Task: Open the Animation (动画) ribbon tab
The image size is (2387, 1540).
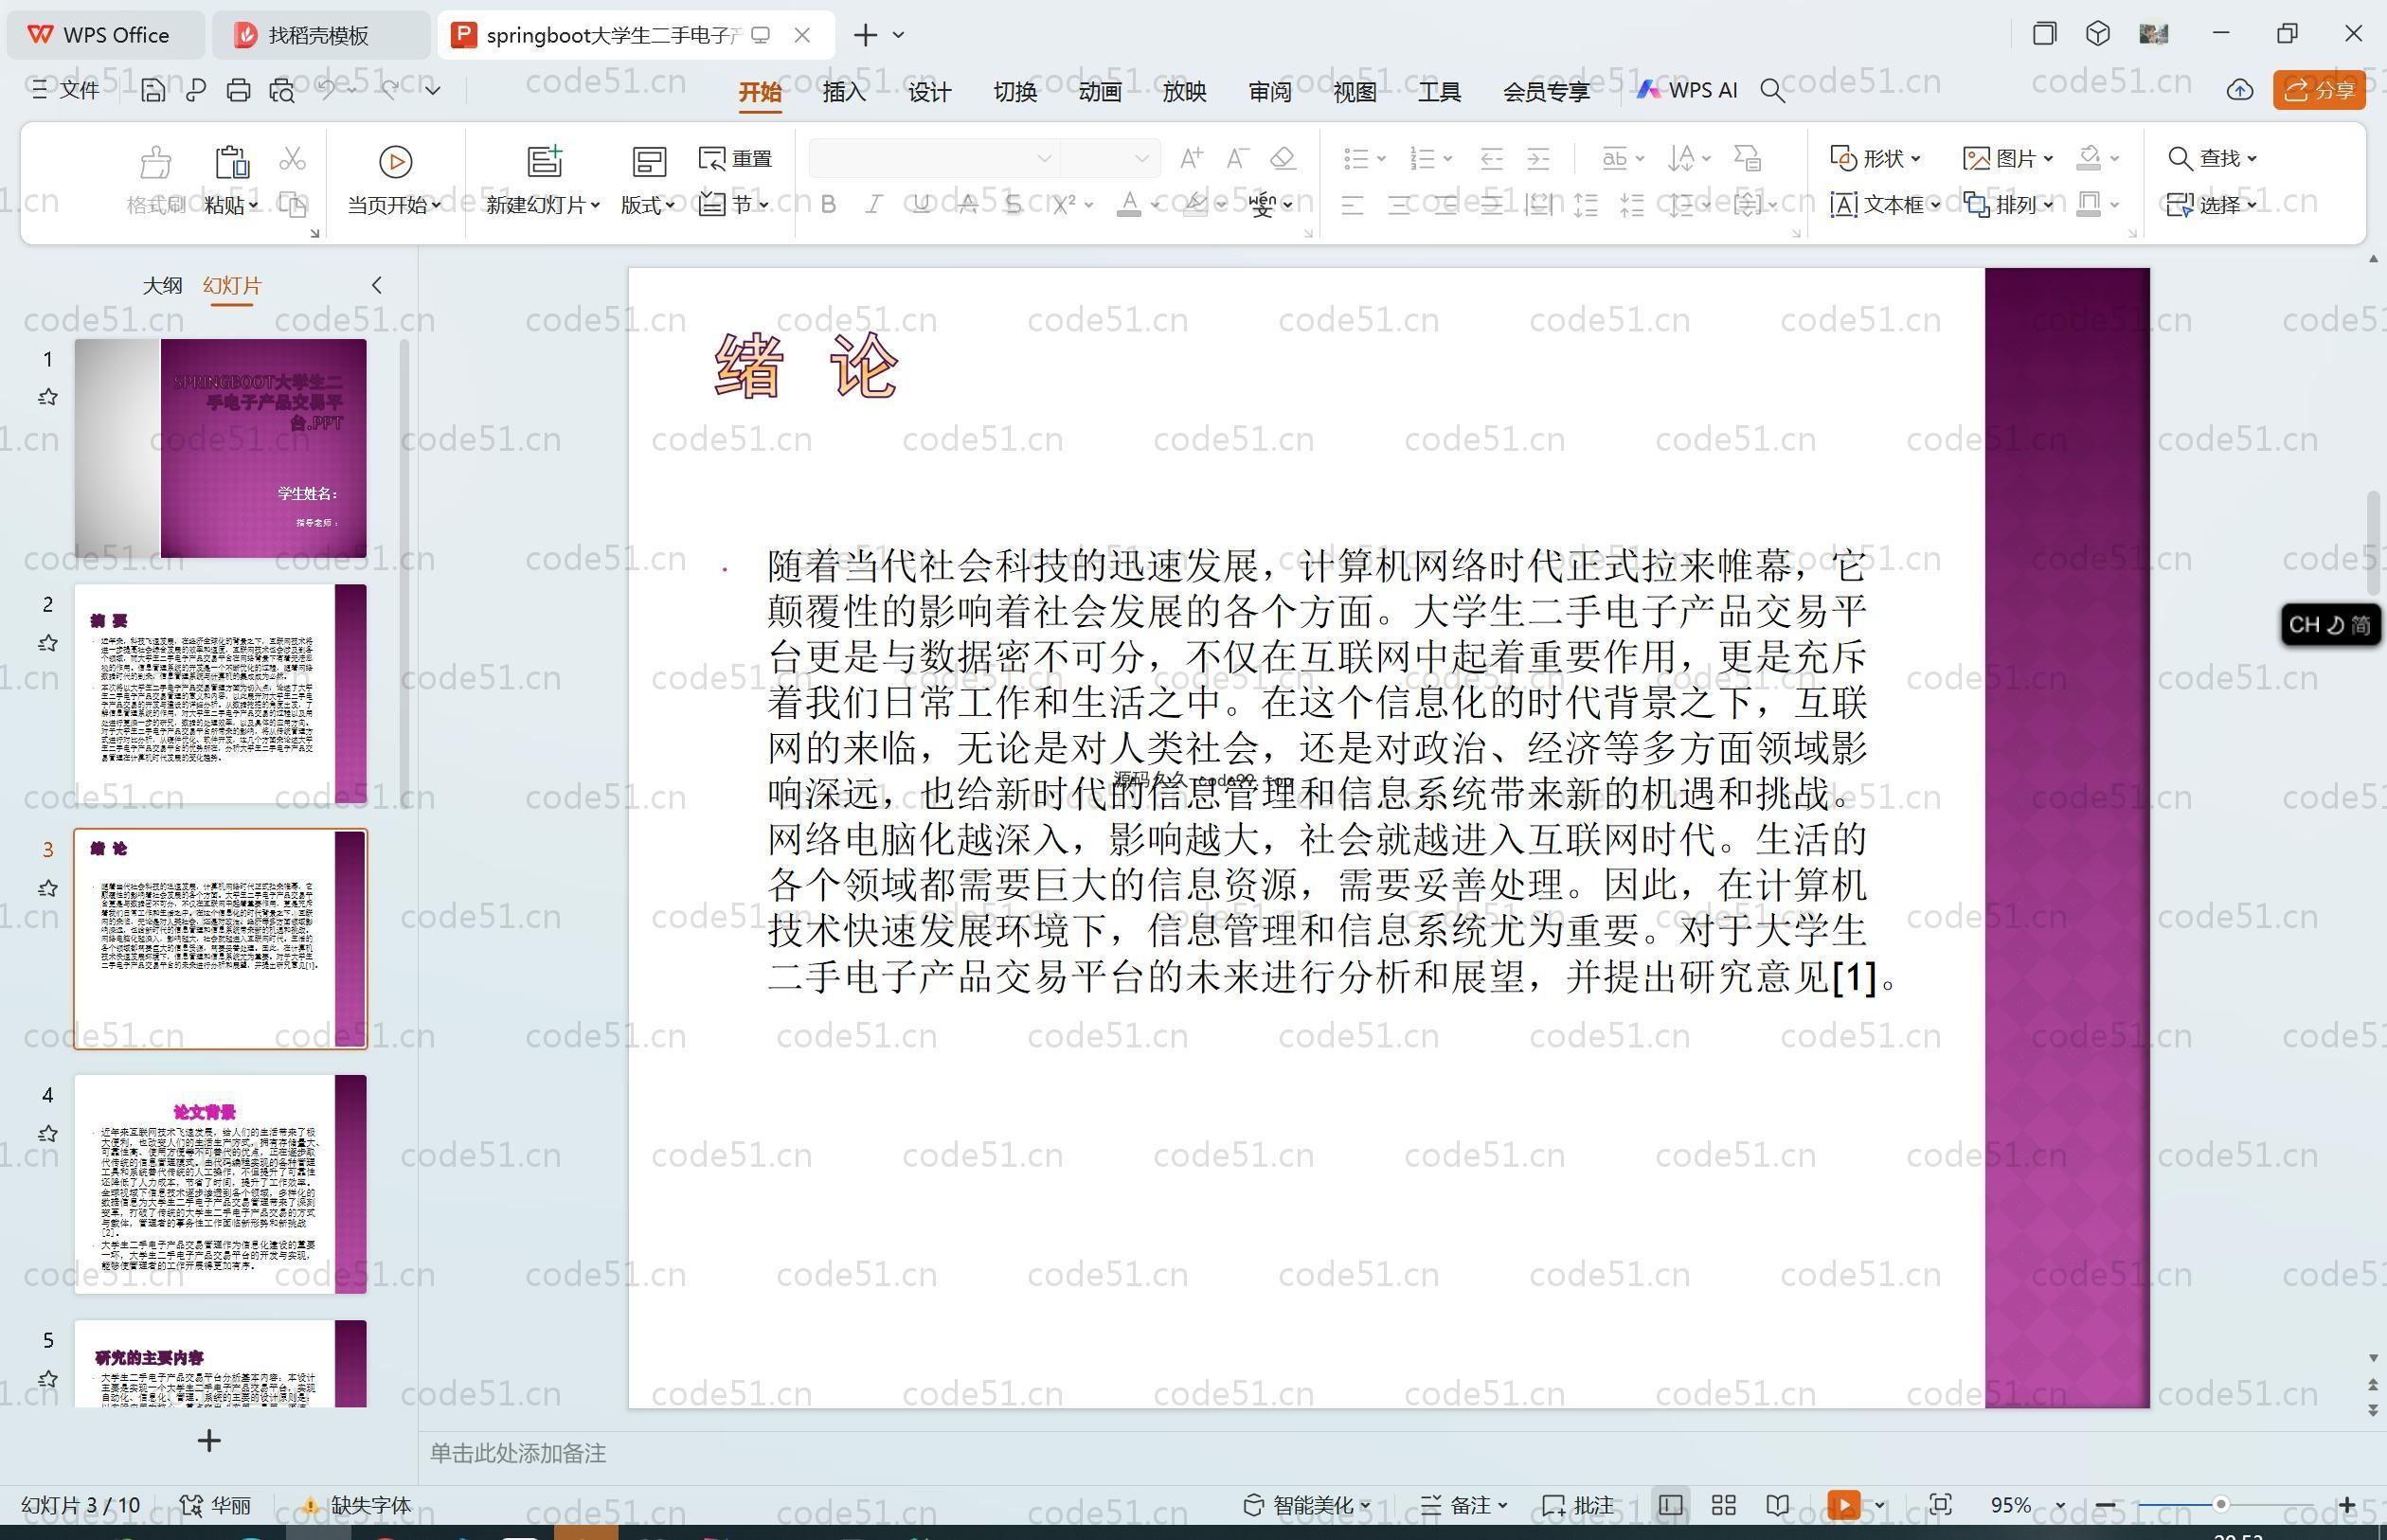Action: [1099, 92]
